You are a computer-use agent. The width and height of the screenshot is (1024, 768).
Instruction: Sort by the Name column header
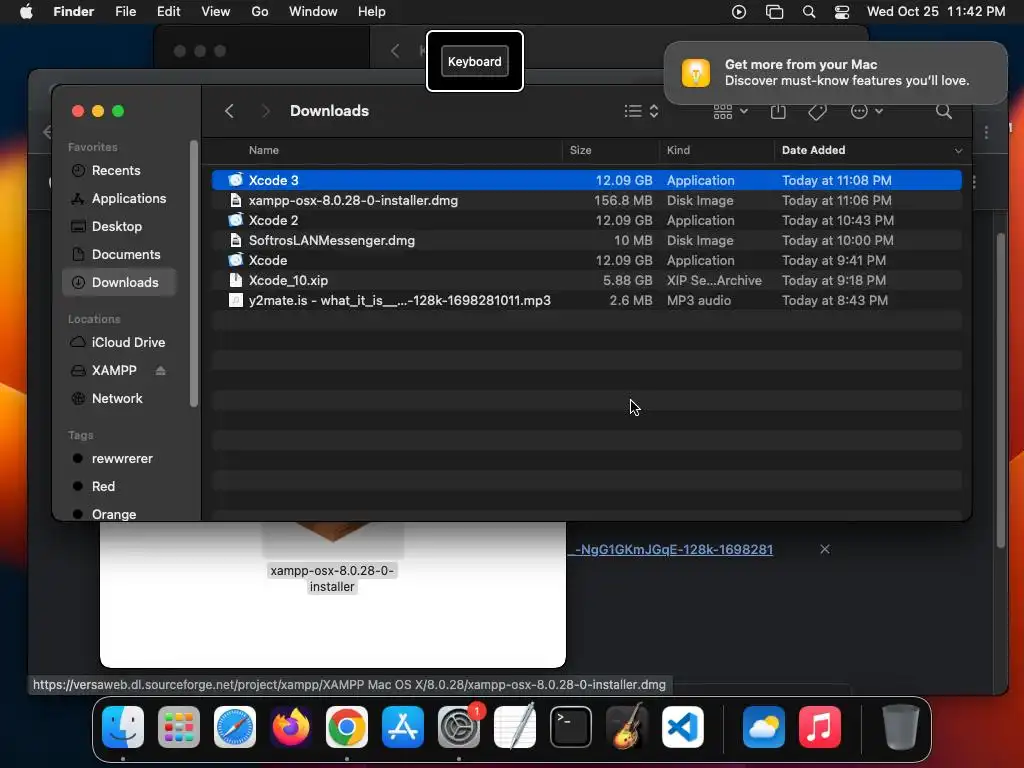pos(264,150)
